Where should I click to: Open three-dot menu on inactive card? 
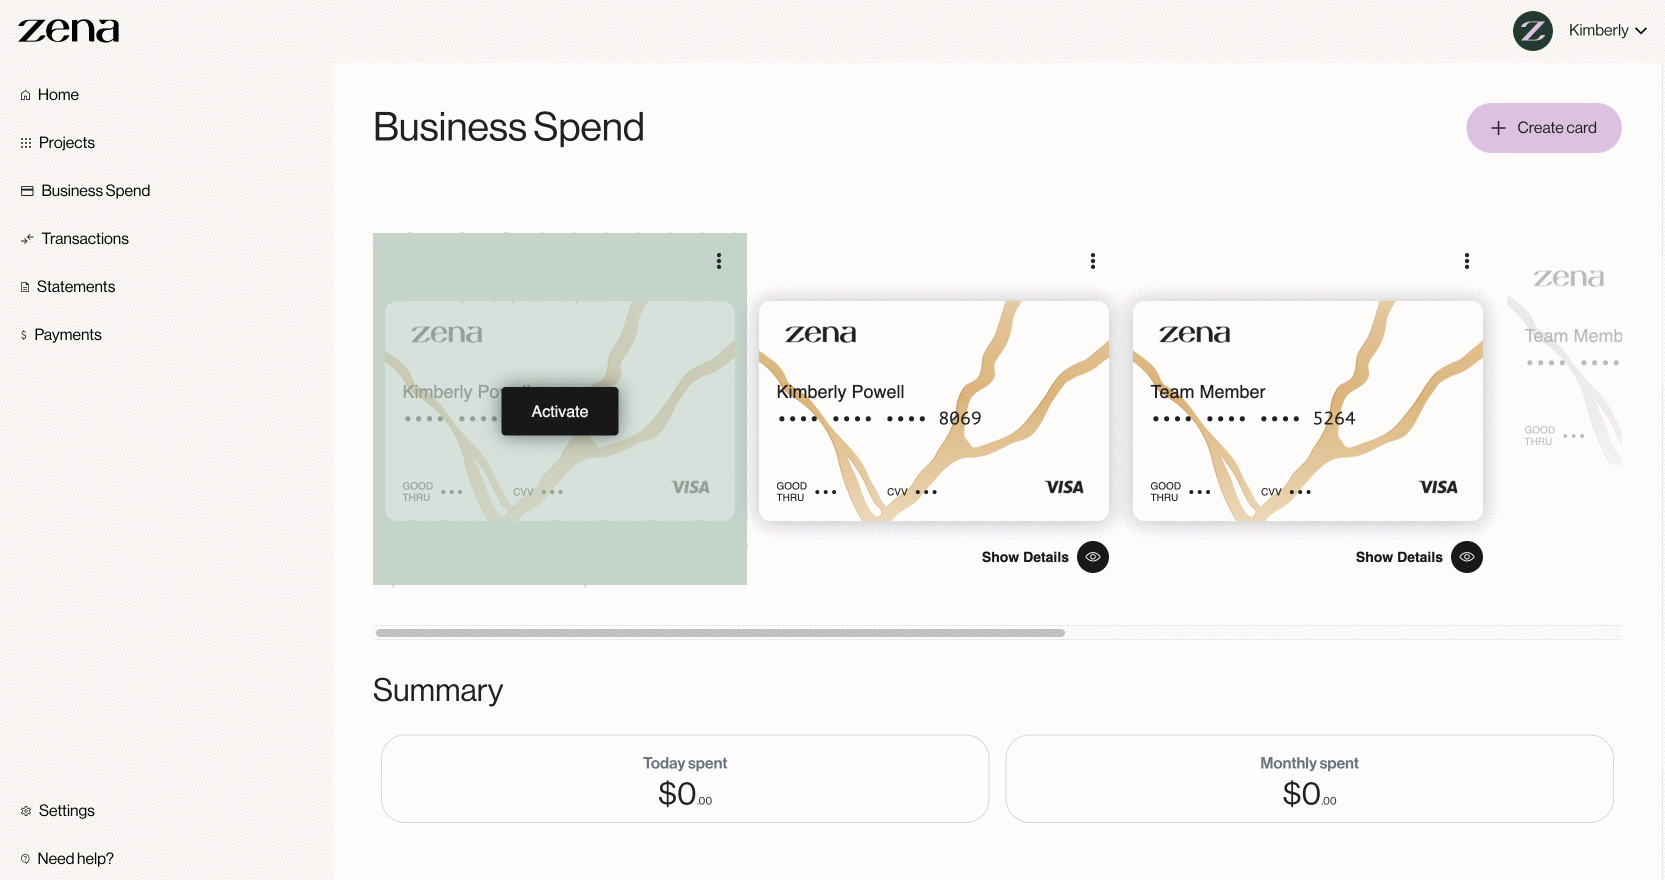point(719,261)
